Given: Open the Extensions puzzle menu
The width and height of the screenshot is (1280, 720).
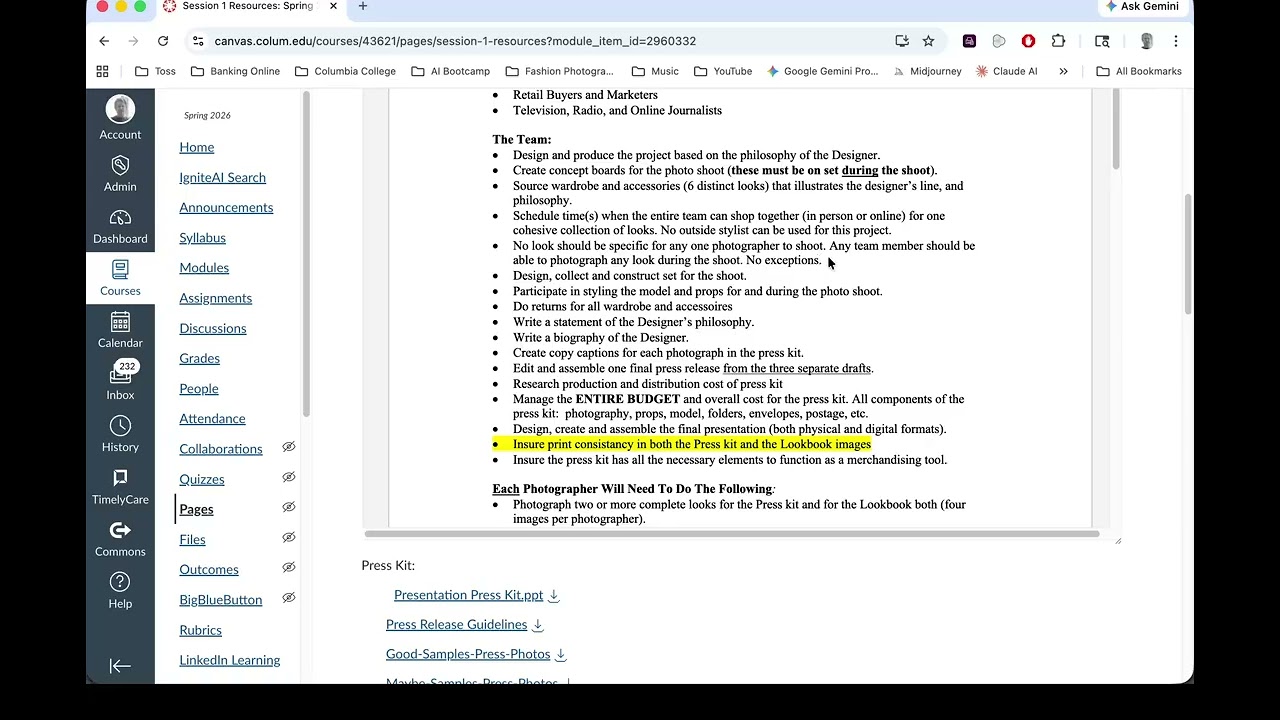Looking at the screenshot, I should pyautogui.click(x=1058, y=41).
